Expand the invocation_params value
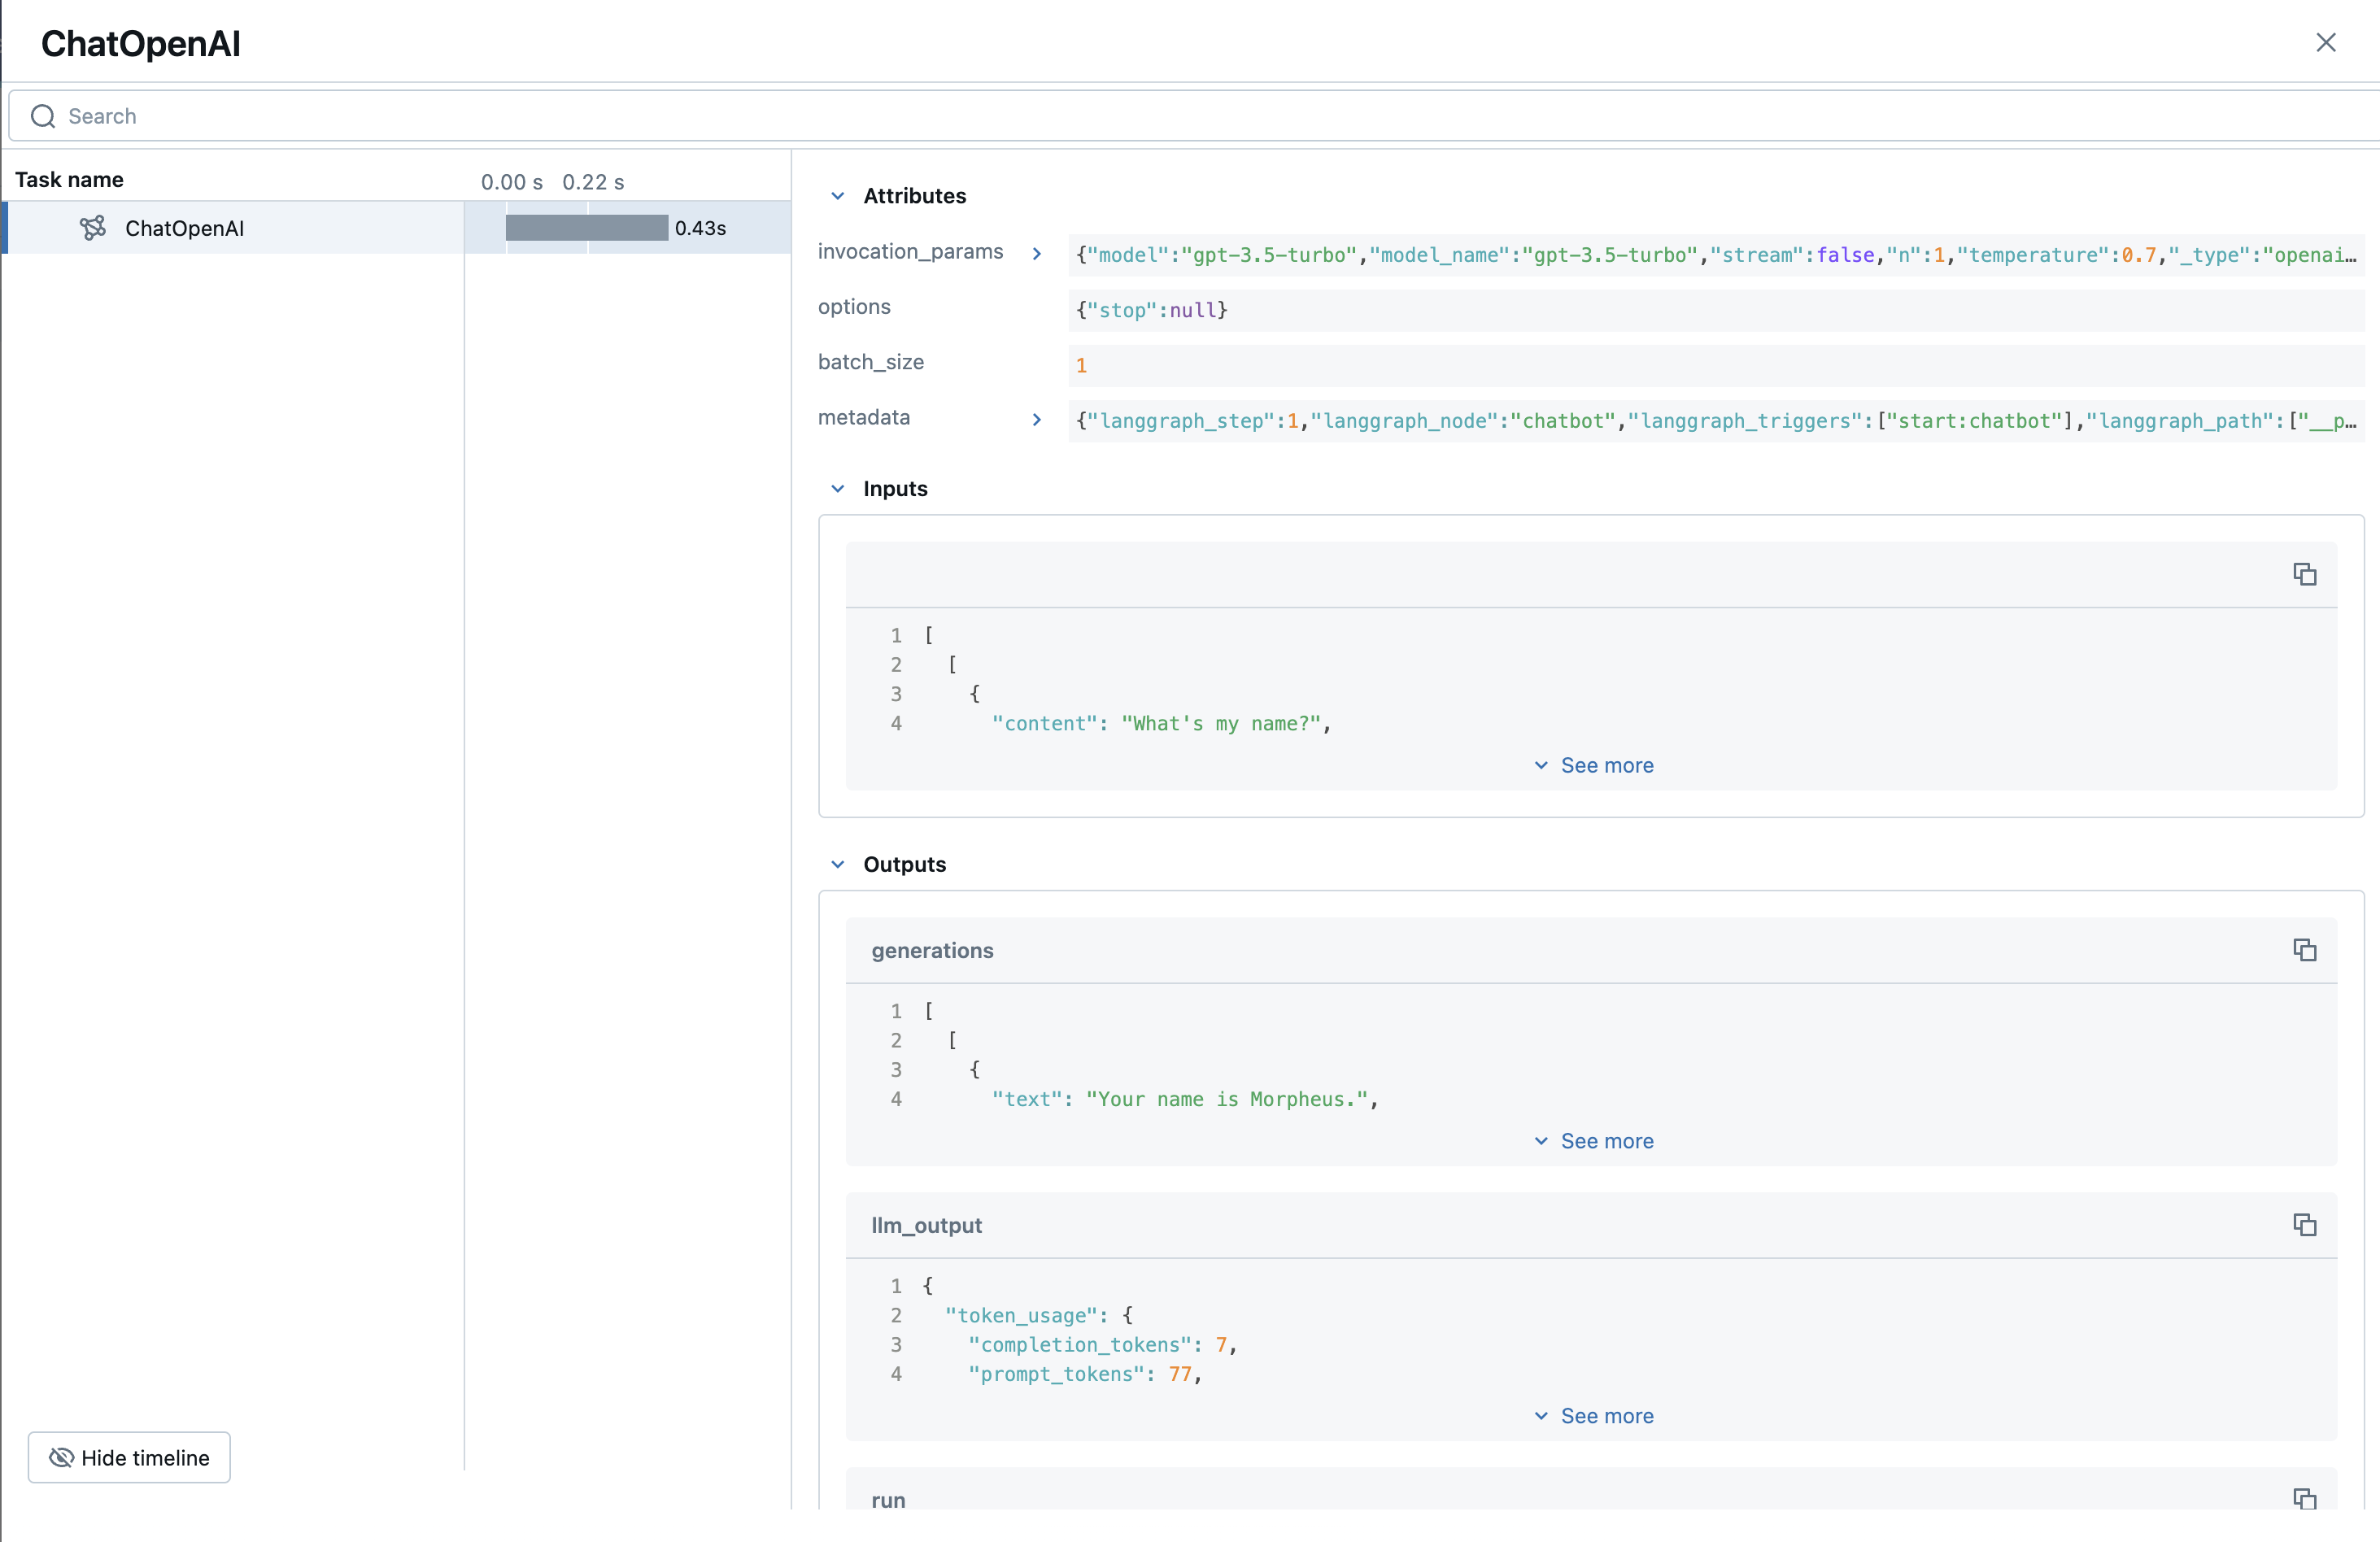 pos(1036,253)
